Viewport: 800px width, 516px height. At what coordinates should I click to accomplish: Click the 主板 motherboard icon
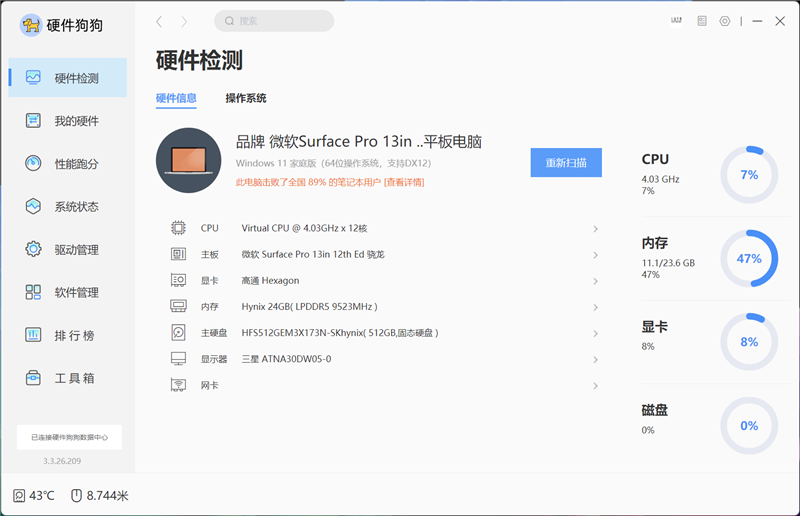178,254
